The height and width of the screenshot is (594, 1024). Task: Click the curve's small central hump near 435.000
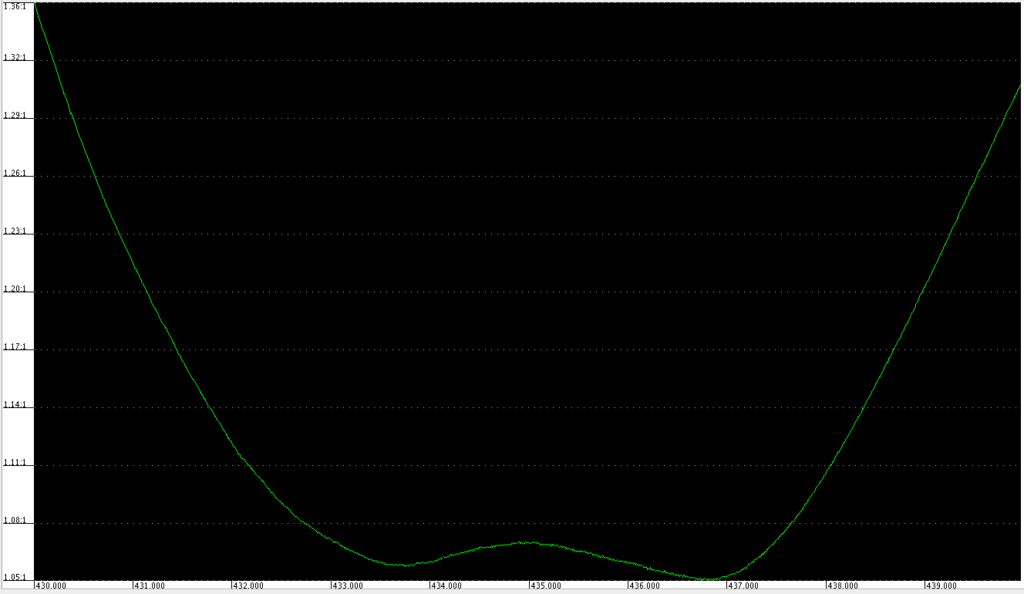527,542
